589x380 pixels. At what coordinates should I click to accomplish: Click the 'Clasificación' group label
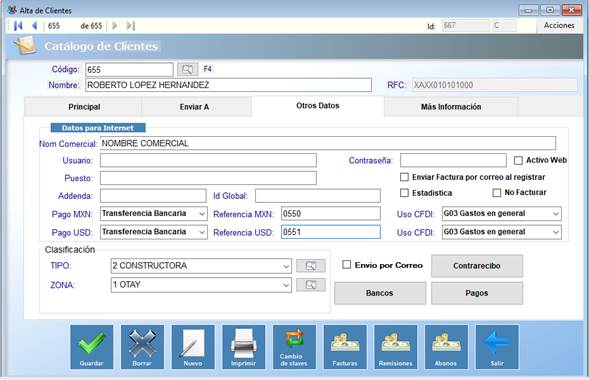coord(70,250)
